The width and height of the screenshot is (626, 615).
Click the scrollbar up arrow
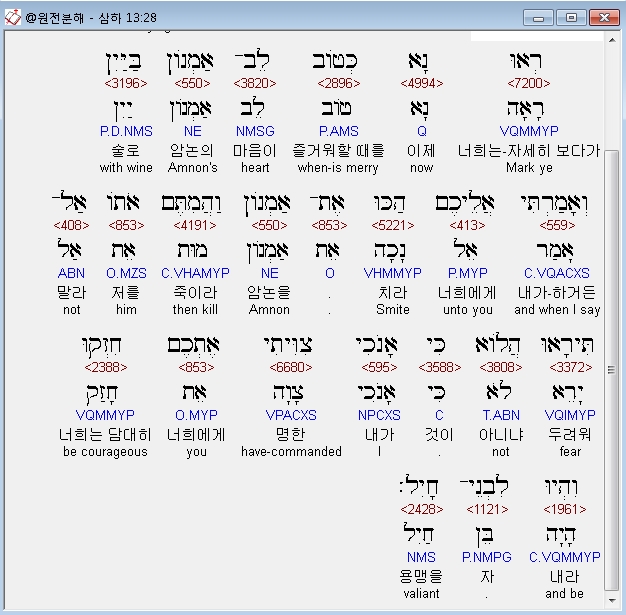pyautogui.click(x=612, y=40)
